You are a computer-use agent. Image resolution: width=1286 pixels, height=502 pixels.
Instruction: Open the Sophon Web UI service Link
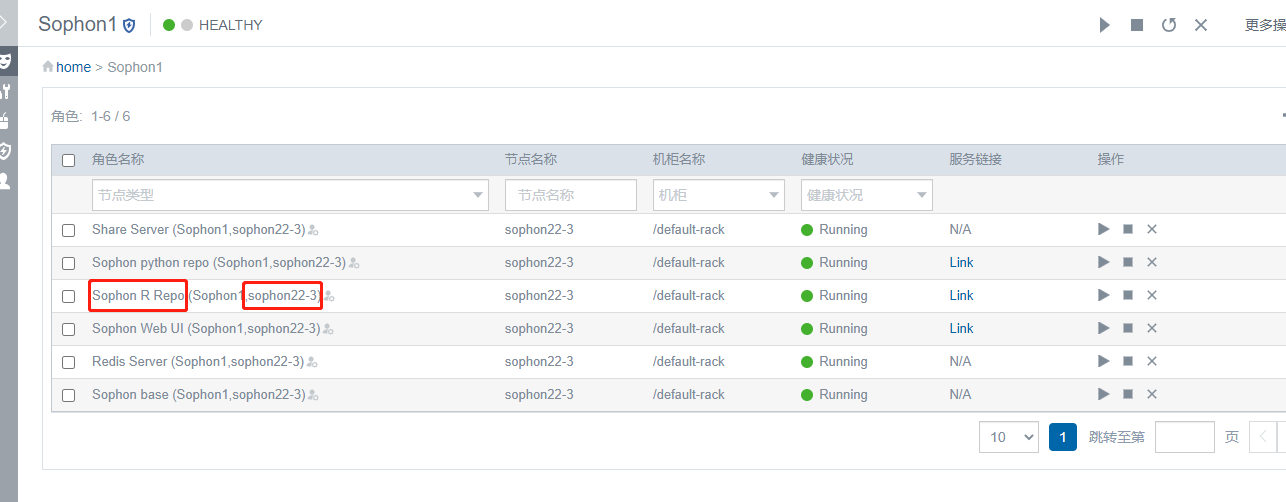[961, 328]
